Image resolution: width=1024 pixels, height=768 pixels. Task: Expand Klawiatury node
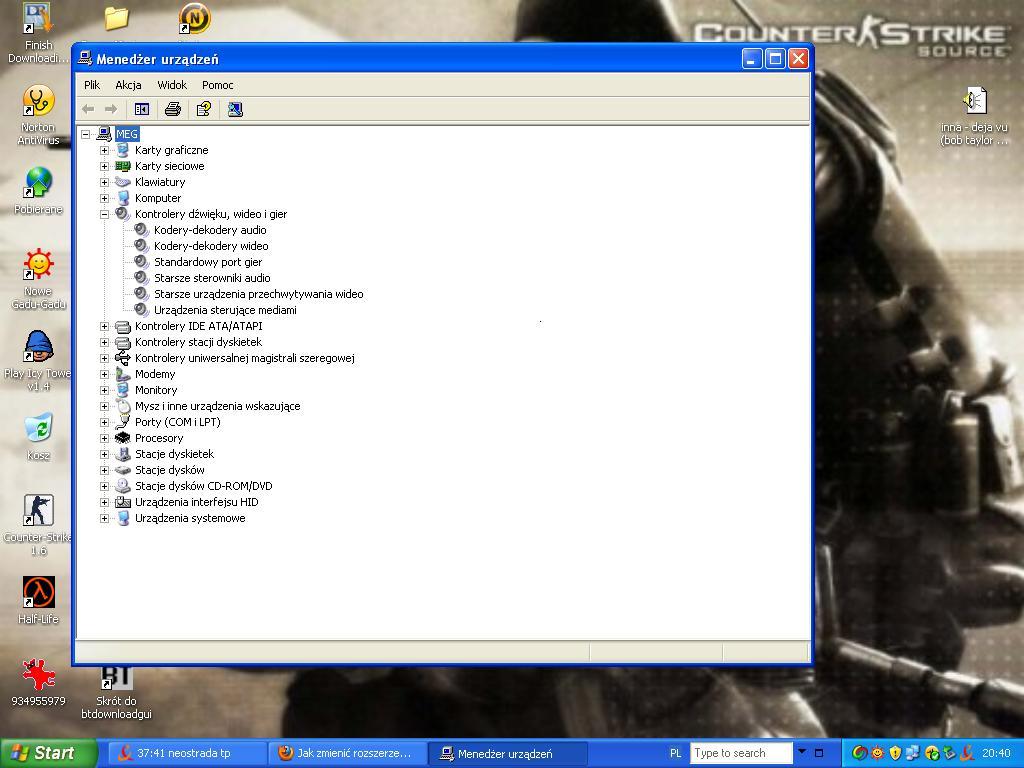(104, 182)
